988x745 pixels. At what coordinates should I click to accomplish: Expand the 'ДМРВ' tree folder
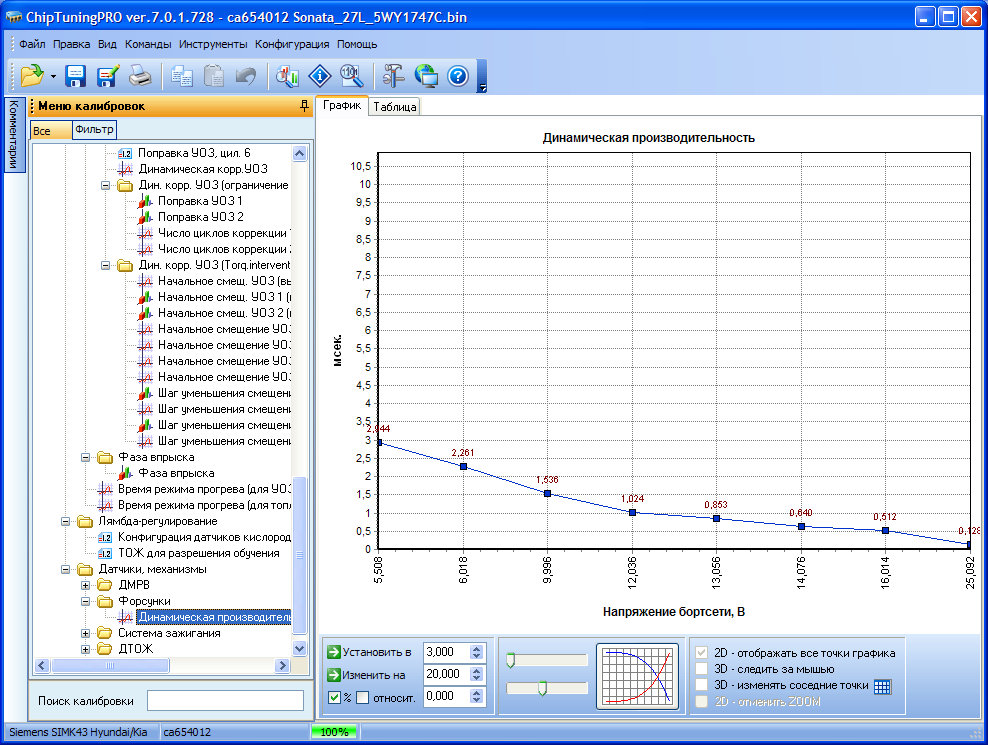(86, 585)
